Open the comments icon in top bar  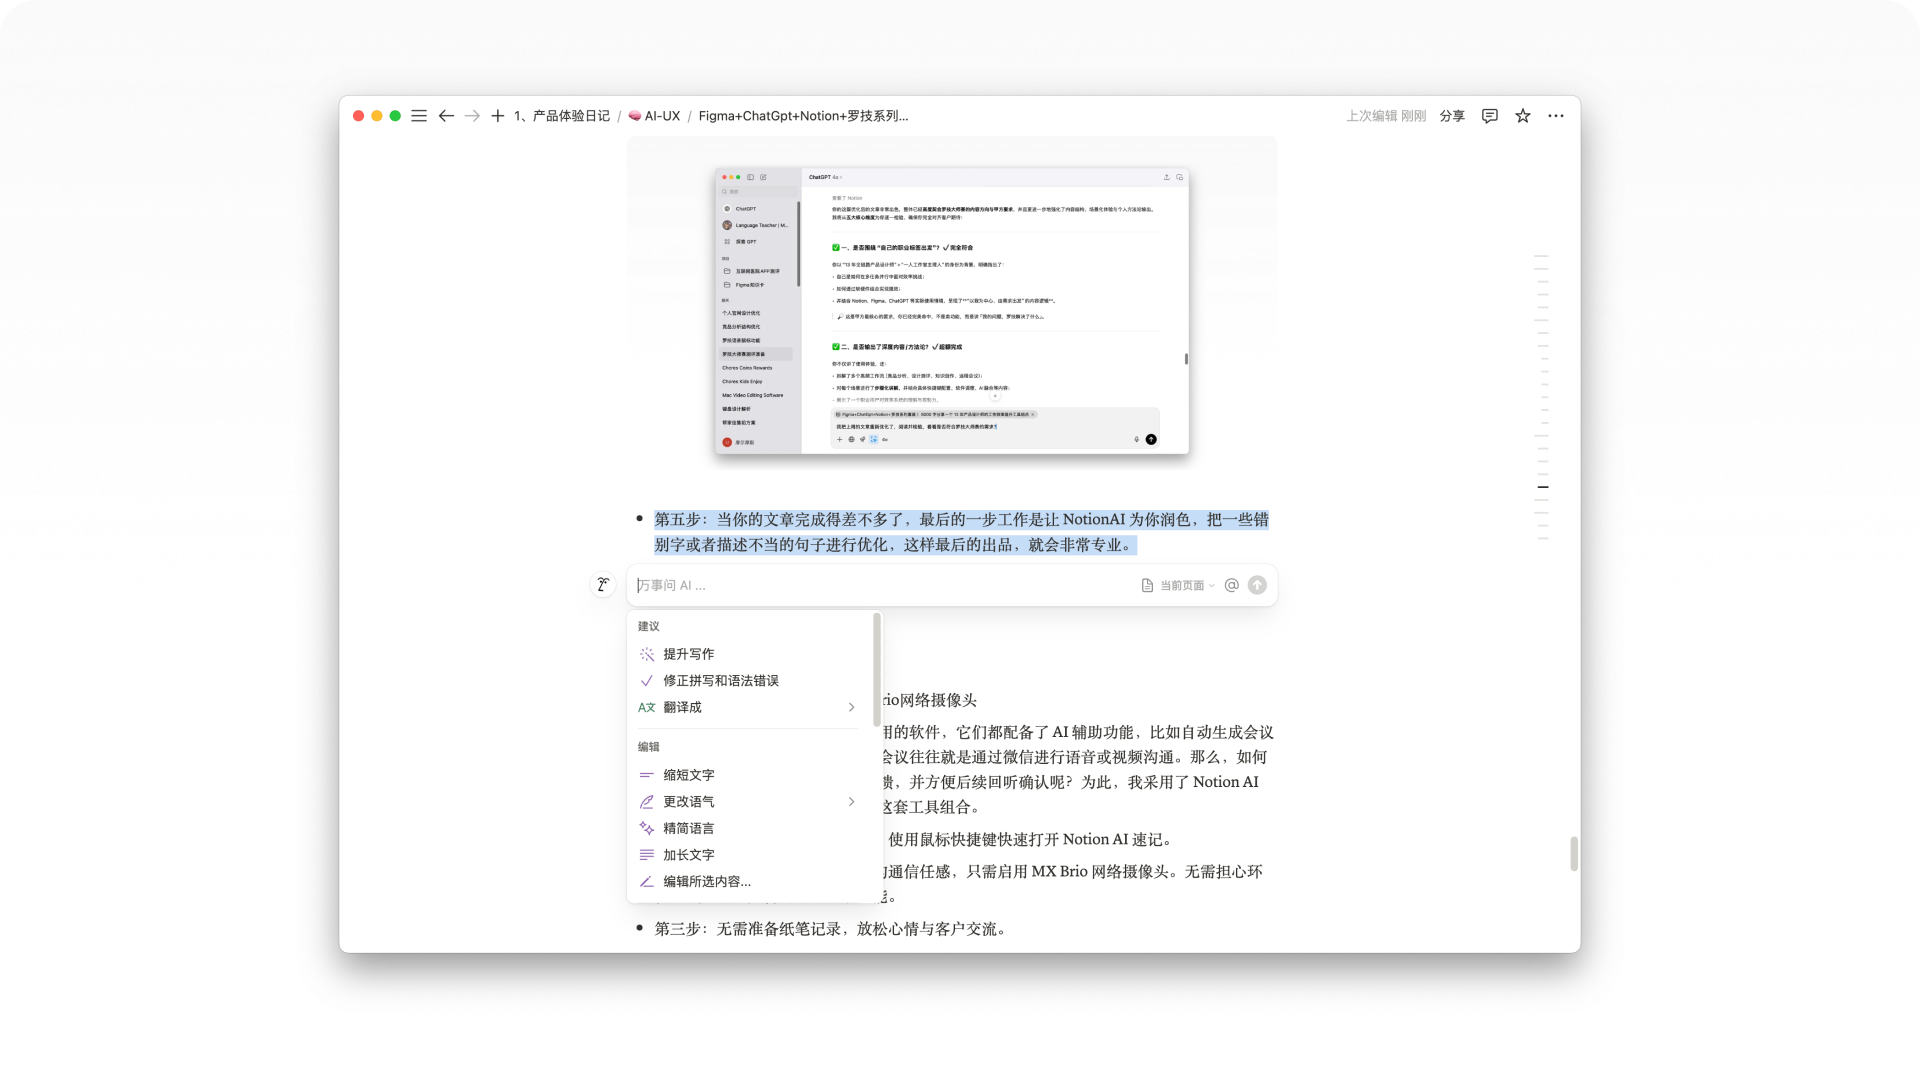1490,116
